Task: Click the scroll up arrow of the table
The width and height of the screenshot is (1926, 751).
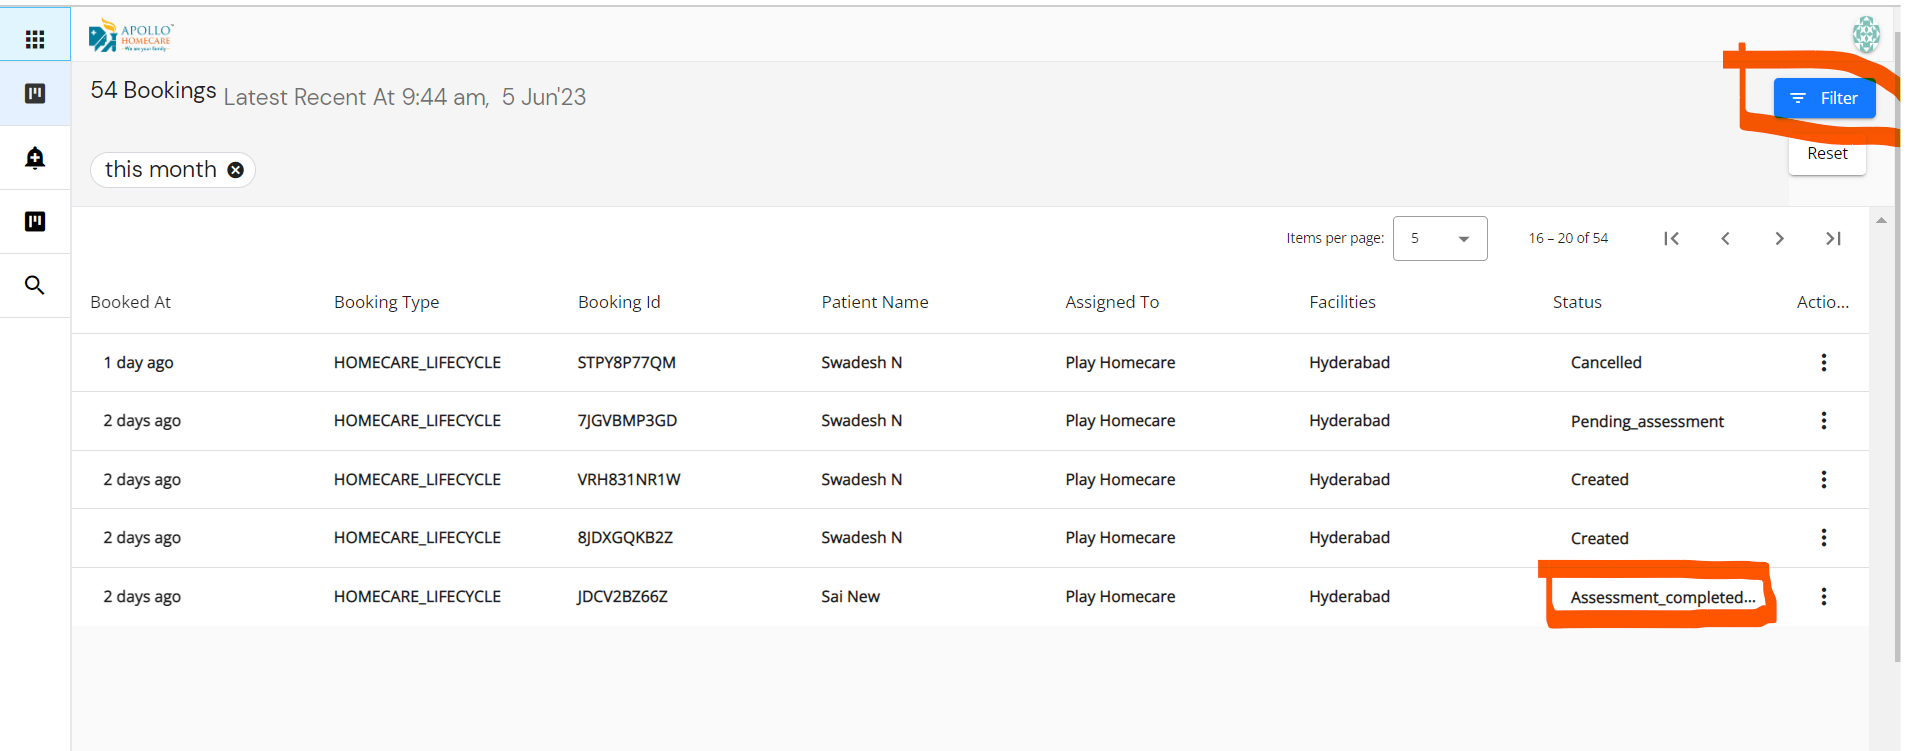Action: point(1881,220)
